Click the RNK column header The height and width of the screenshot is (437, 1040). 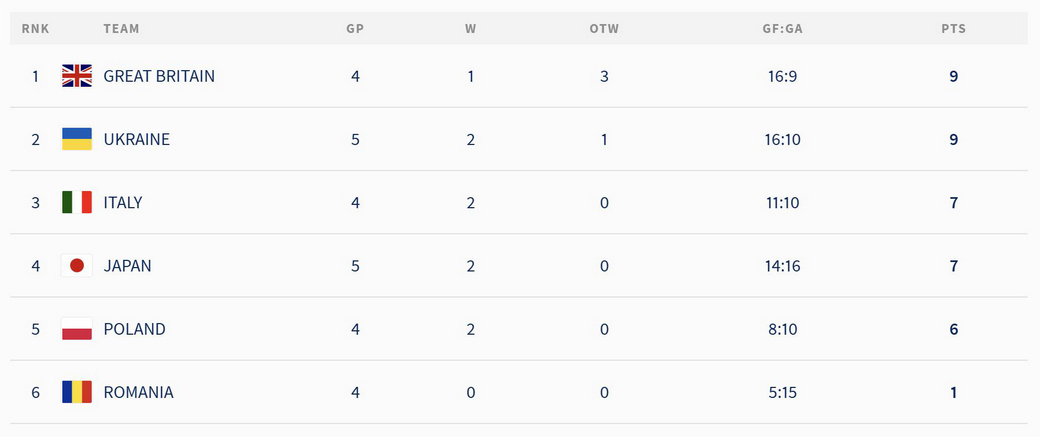[x=35, y=29]
